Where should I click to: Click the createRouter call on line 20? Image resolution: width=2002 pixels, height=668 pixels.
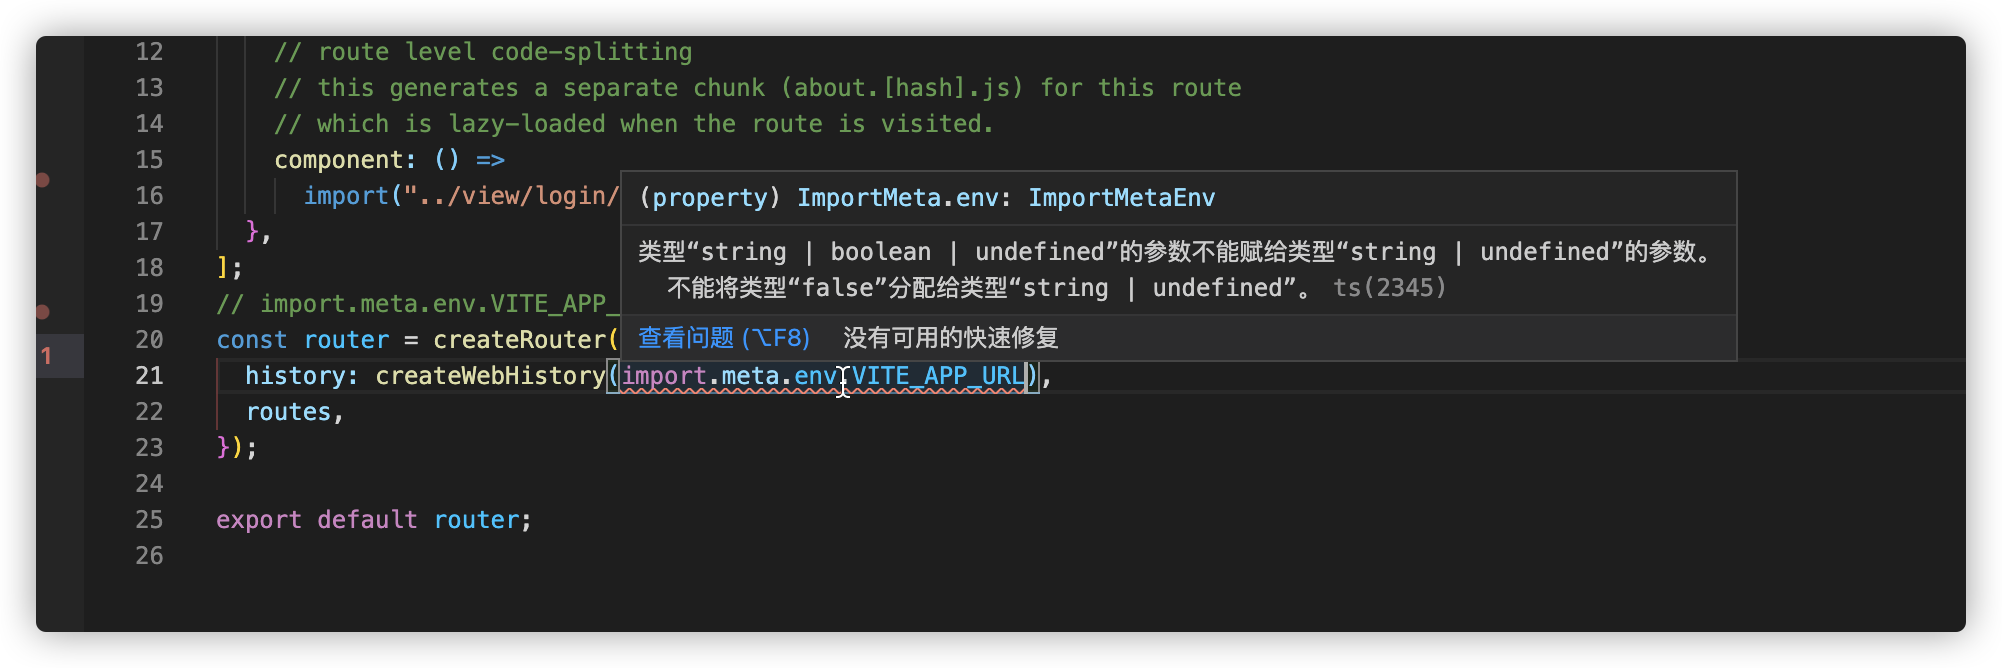click(519, 340)
